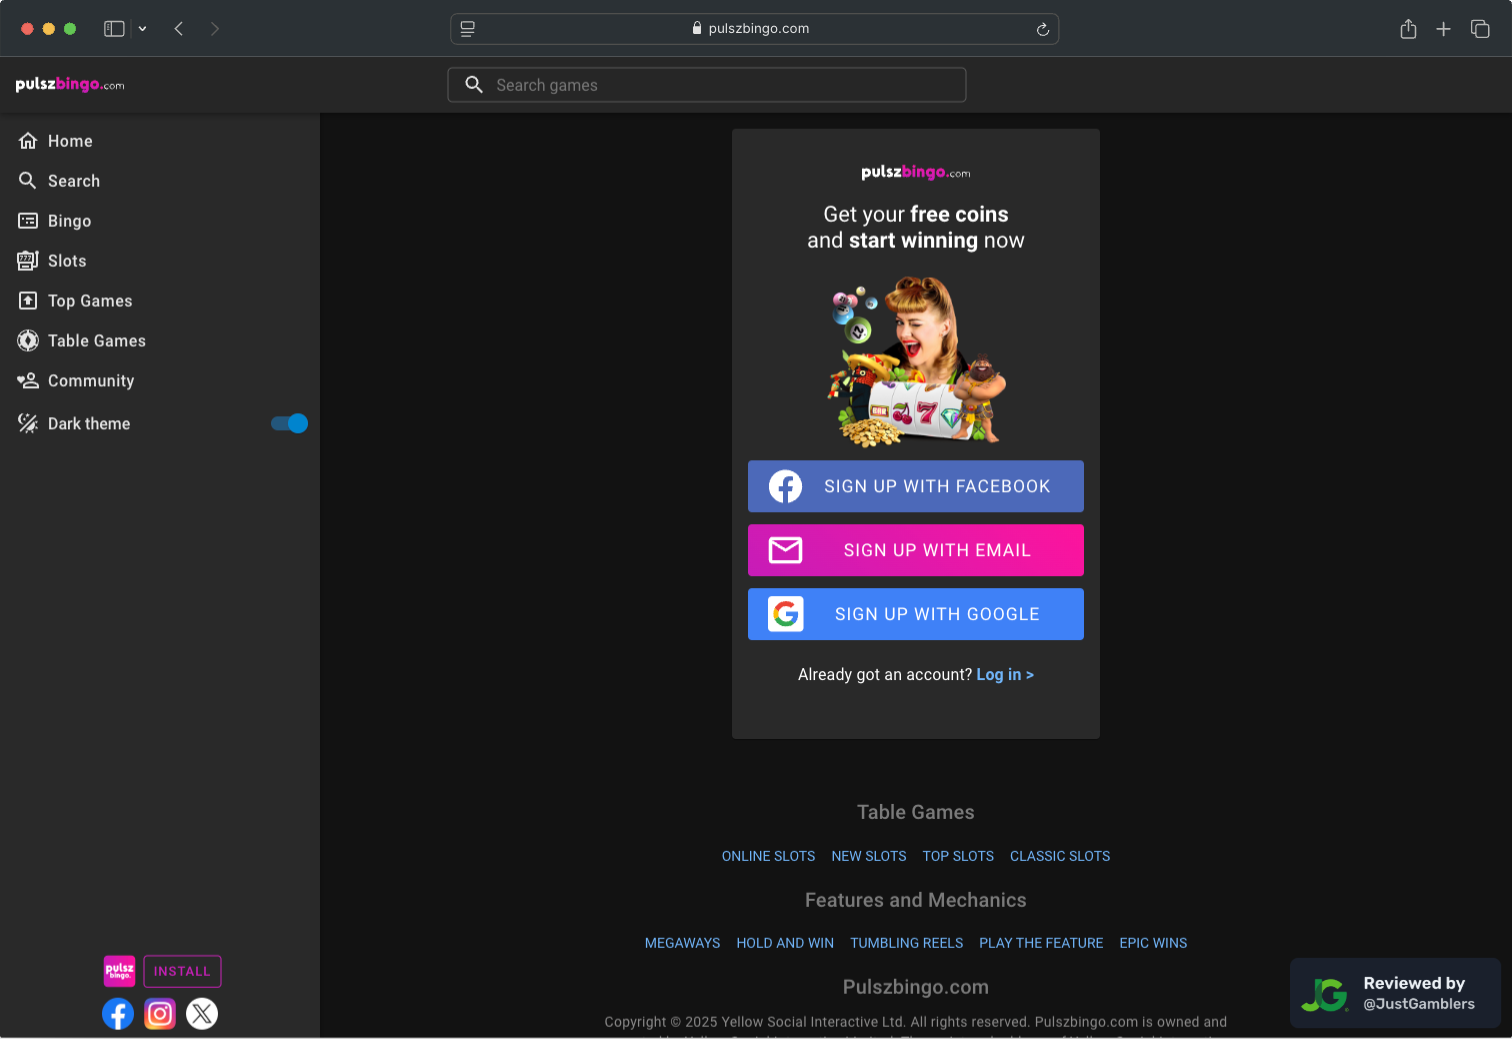Click the magnifier icon in the search field
The width and height of the screenshot is (1512, 1039).
pos(474,85)
